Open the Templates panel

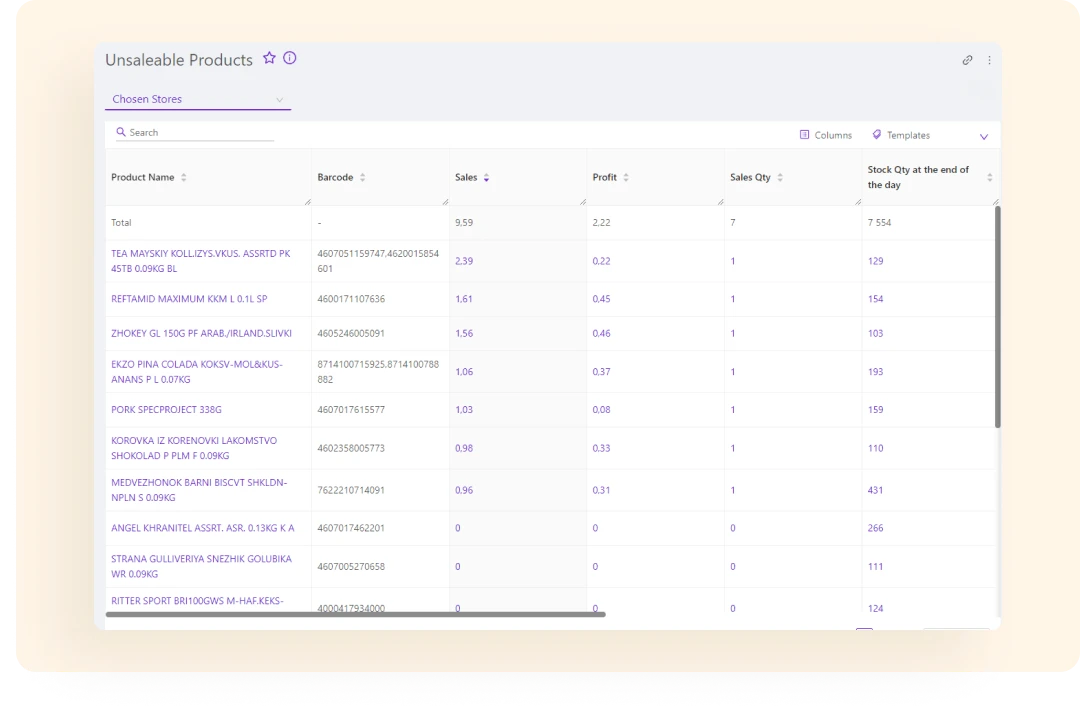(905, 134)
